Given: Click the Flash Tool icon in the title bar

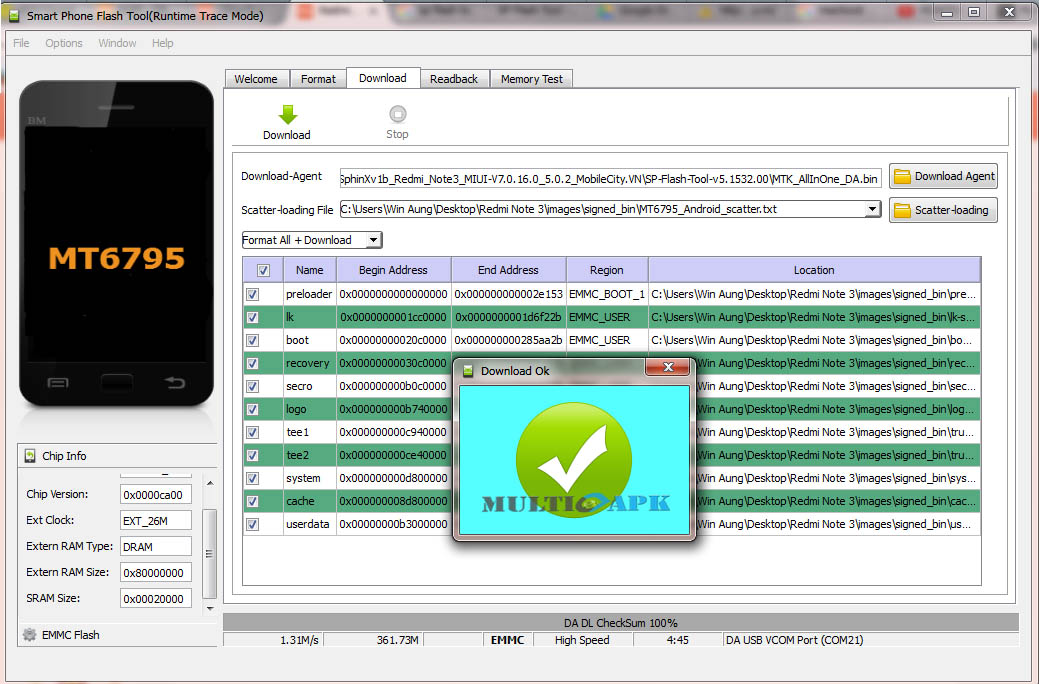Looking at the screenshot, I should point(14,13).
